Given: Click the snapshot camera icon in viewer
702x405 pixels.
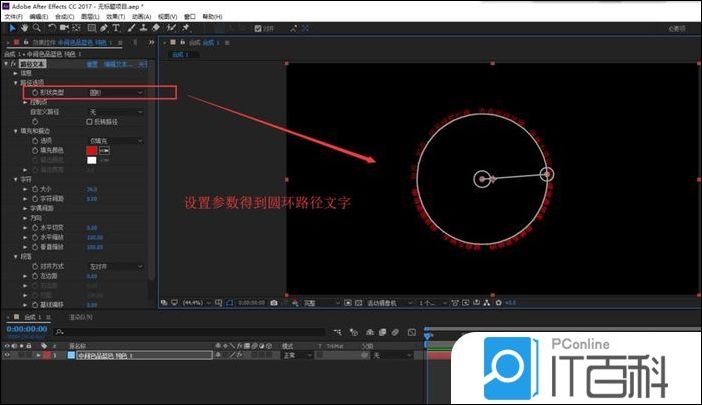Looking at the screenshot, I should click(274, 303).
